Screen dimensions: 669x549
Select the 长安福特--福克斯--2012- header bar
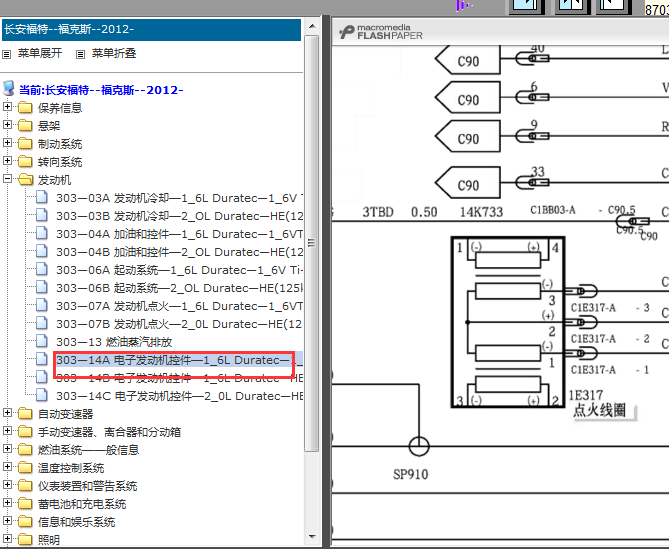[x=151, y=29]
